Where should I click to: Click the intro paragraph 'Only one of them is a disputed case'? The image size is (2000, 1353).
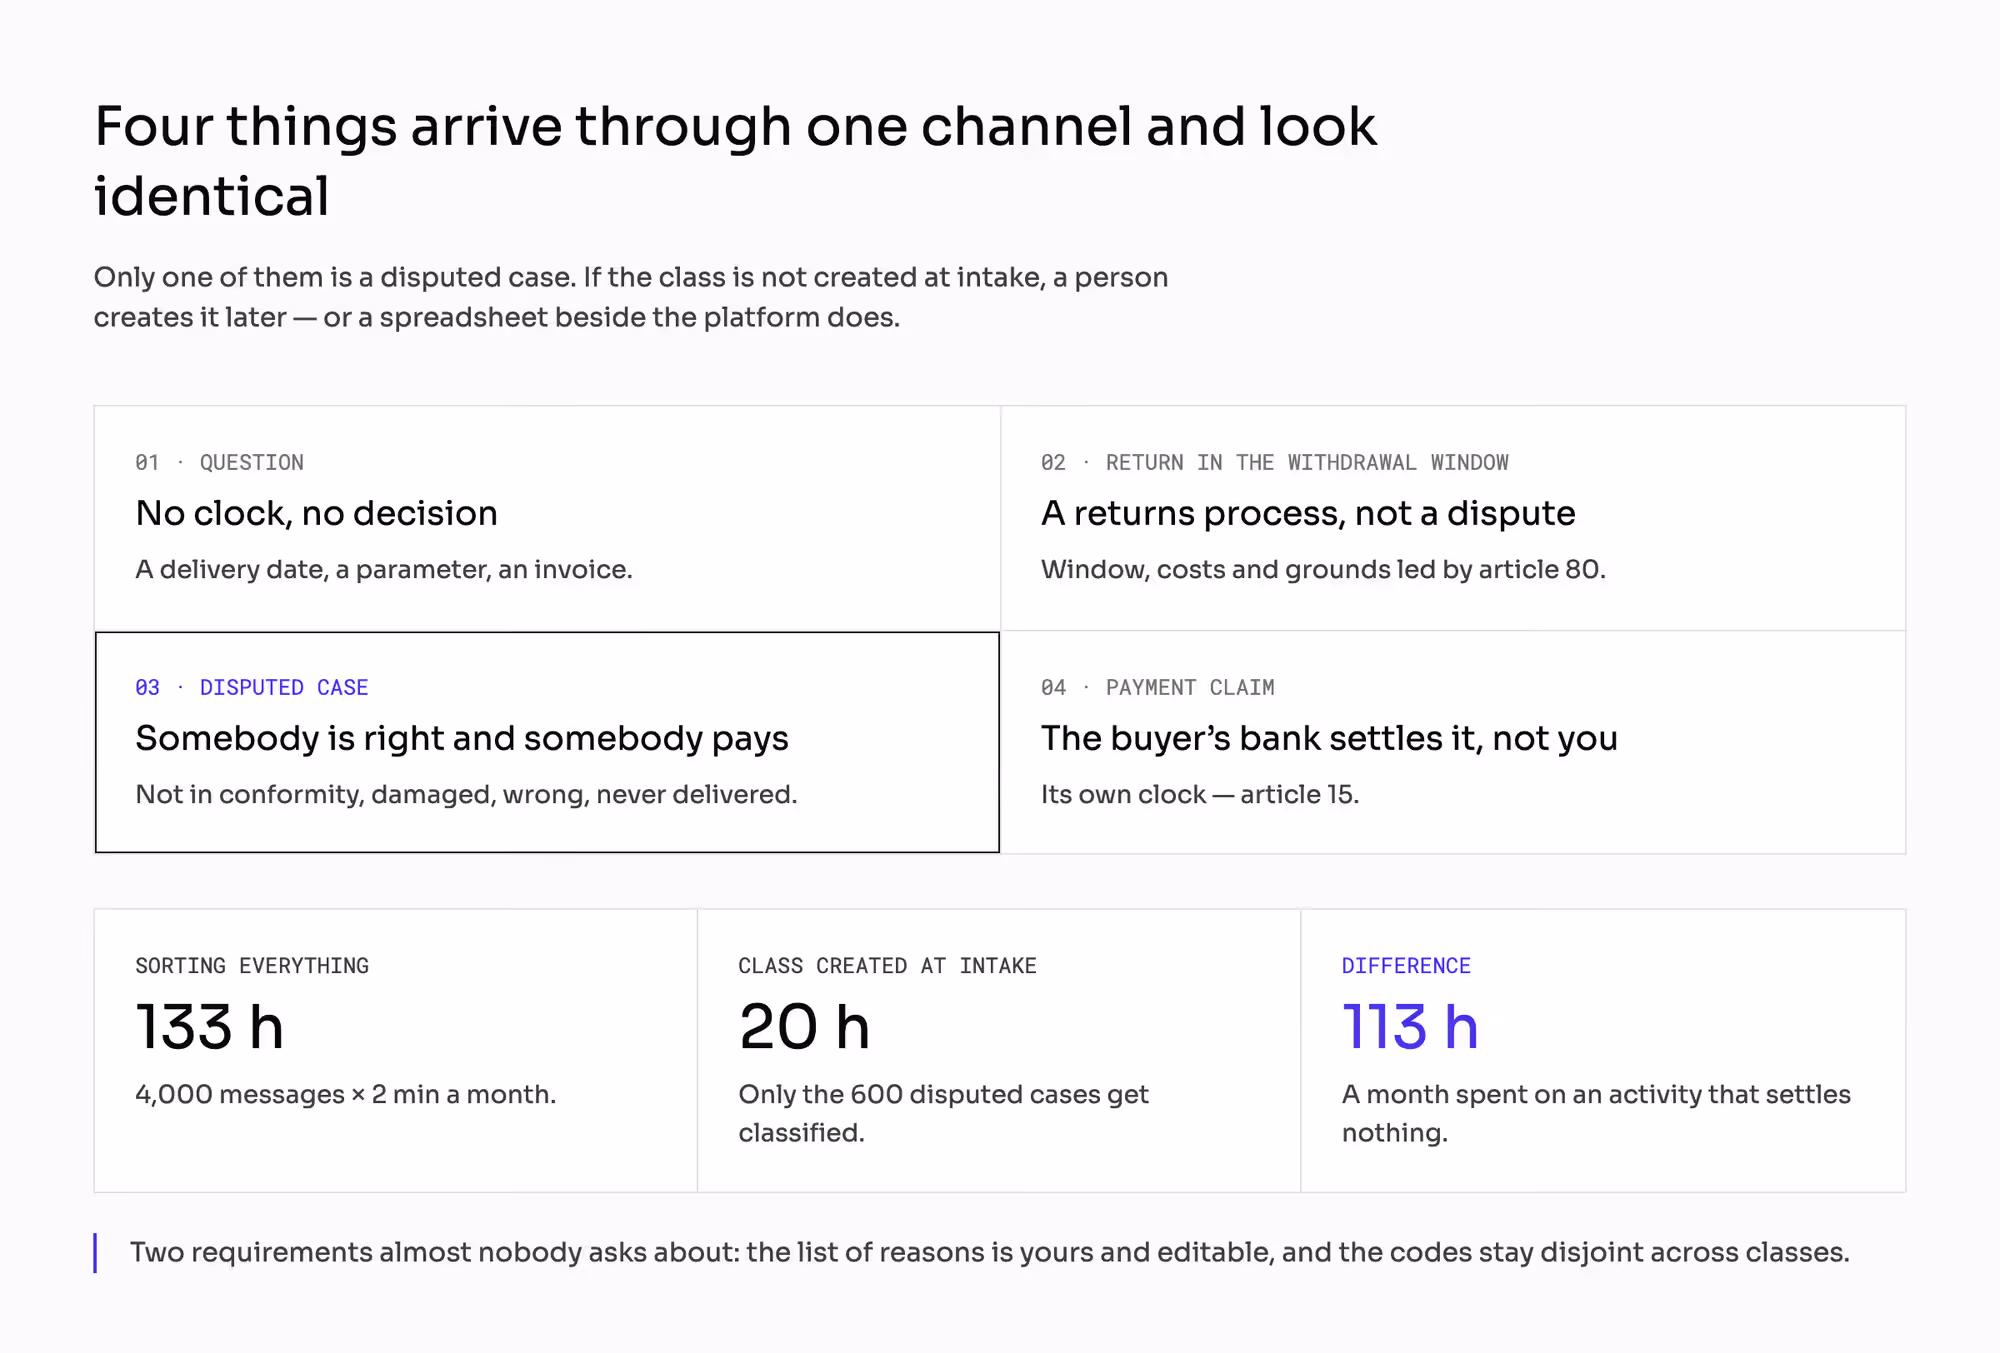[x=631, y=297]
